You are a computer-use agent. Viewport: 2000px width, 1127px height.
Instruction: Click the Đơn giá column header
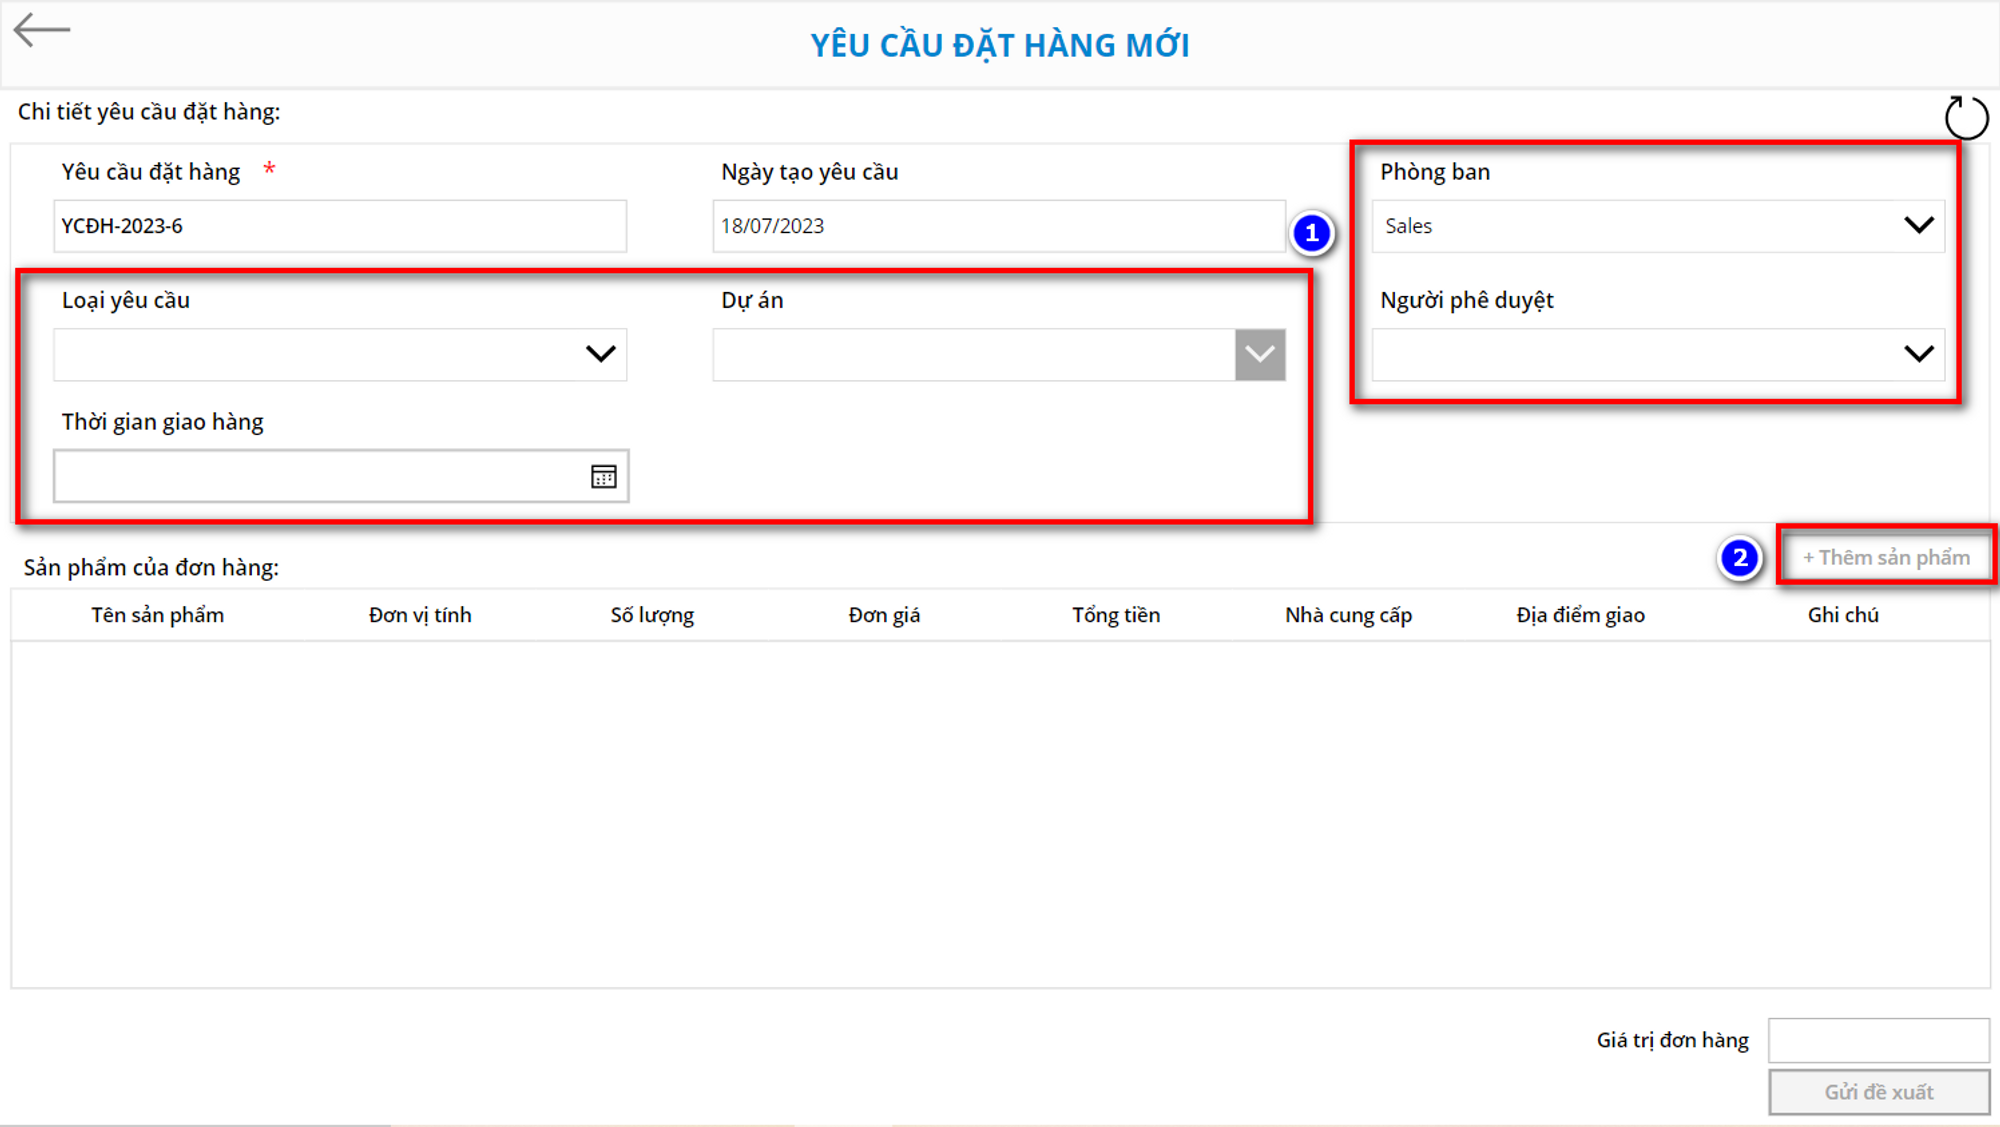pyautogui.click(x=884, y=616)
